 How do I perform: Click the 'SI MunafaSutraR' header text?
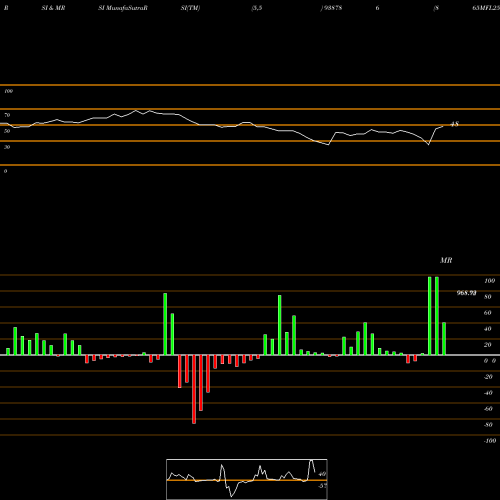click(x=123, y=8)
